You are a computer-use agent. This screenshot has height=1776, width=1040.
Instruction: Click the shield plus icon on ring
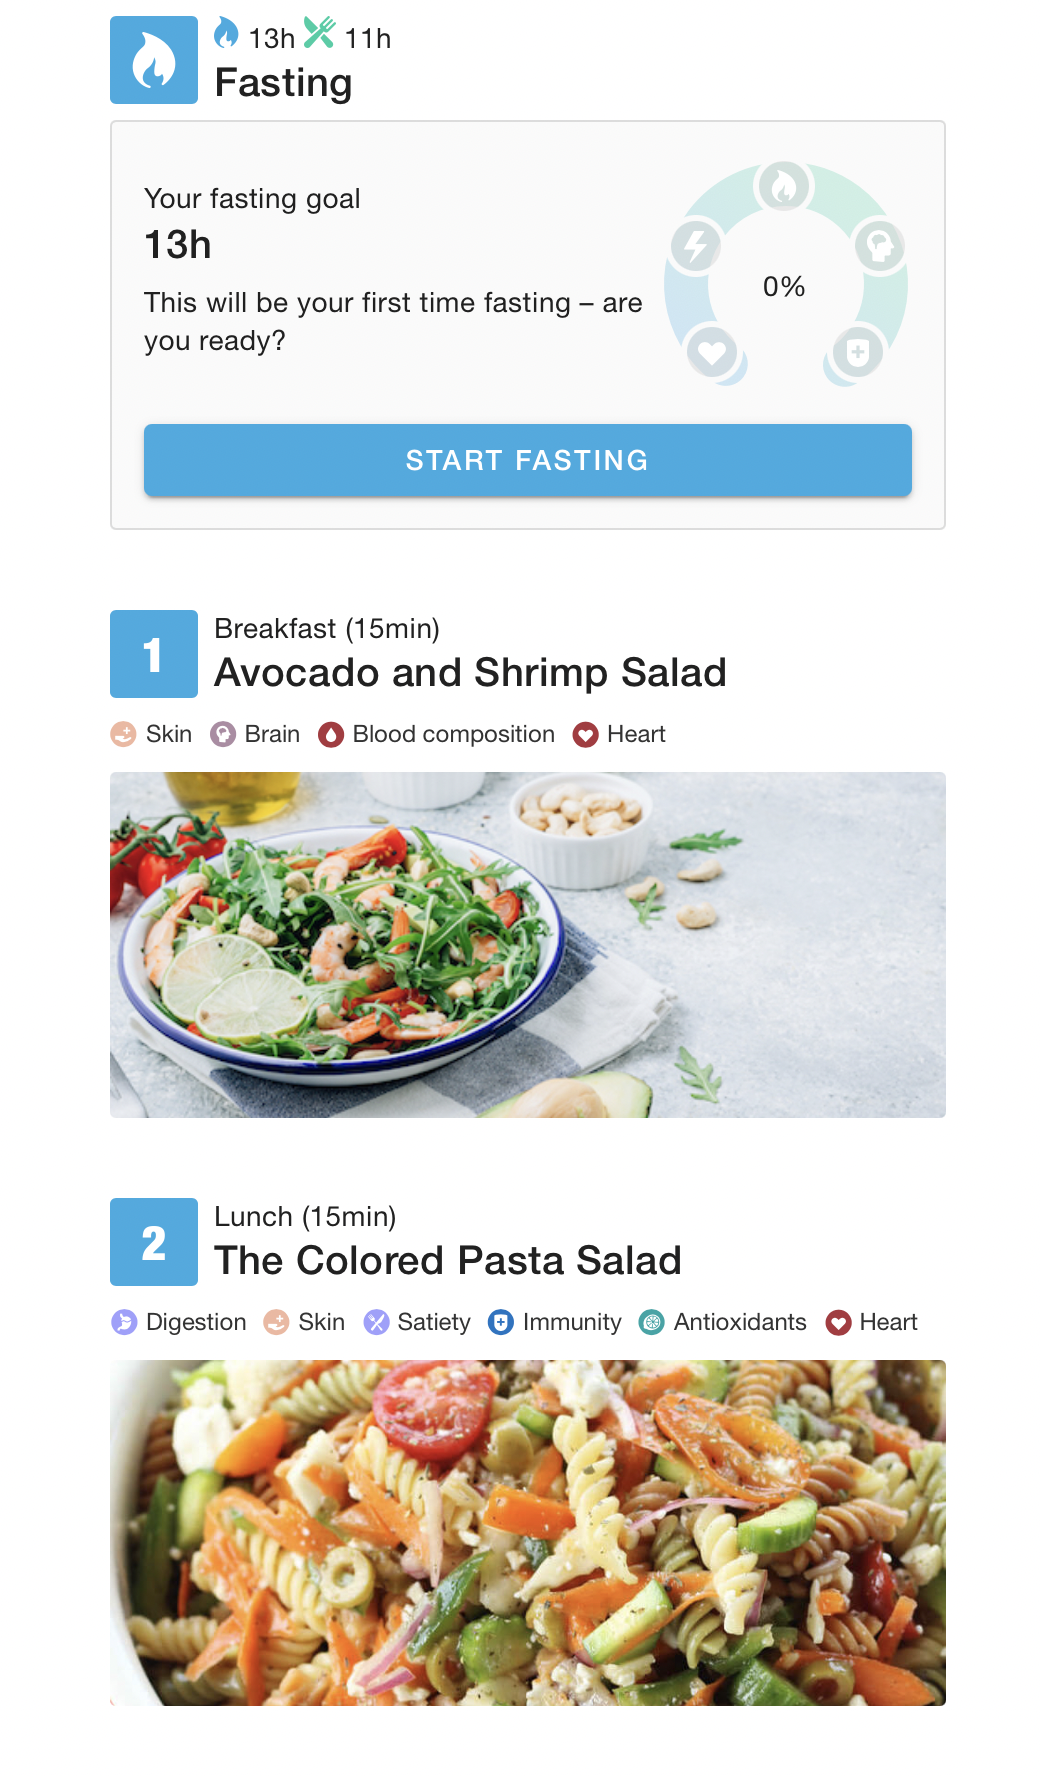858,352
